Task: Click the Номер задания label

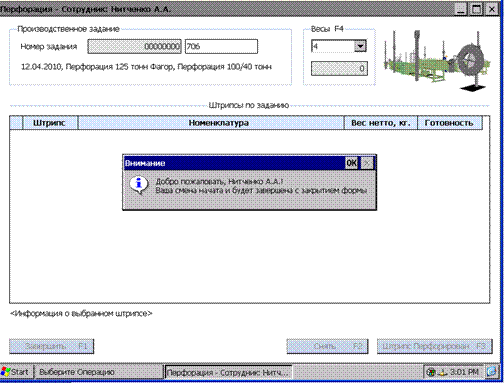Action: pyautogui.click(x=49, y=46)
